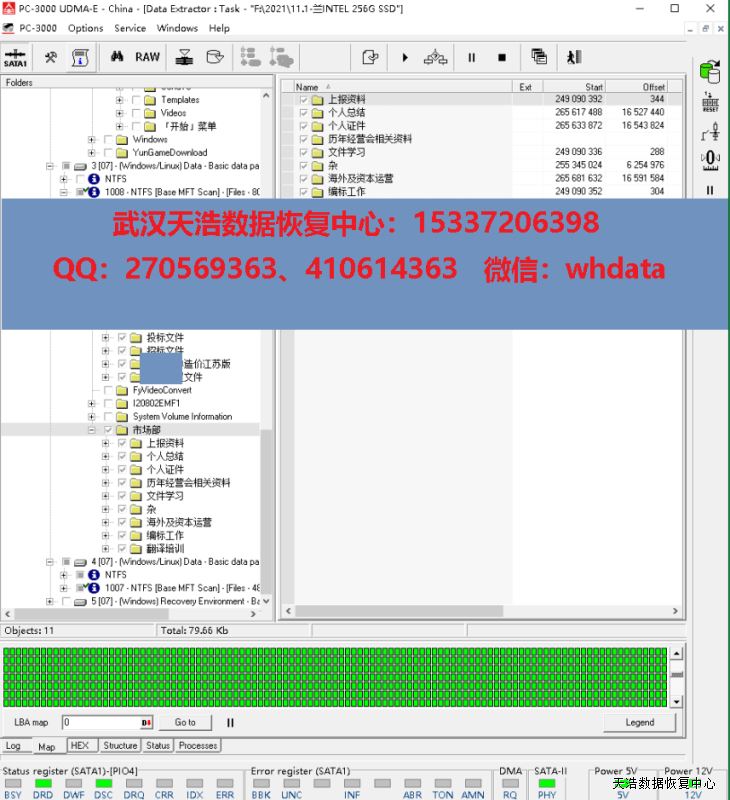Click the LBA map input field
This screenshot has width=730, height=800.
tap(100, 722)
